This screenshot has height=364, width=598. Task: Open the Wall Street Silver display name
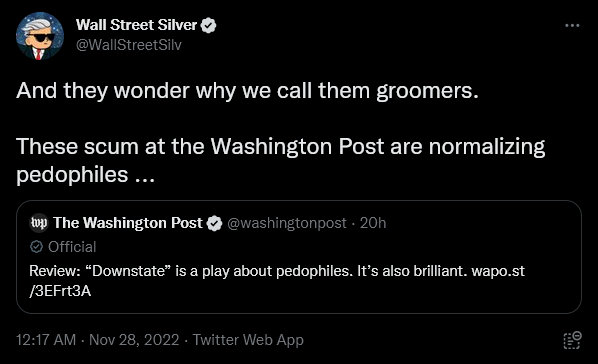point(136,25)
